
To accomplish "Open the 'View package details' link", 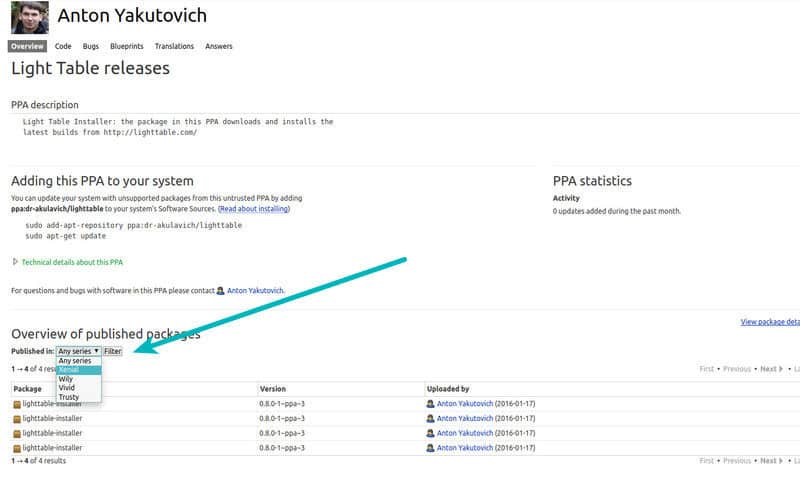I will pyautogui.click(x=770, y=322).
